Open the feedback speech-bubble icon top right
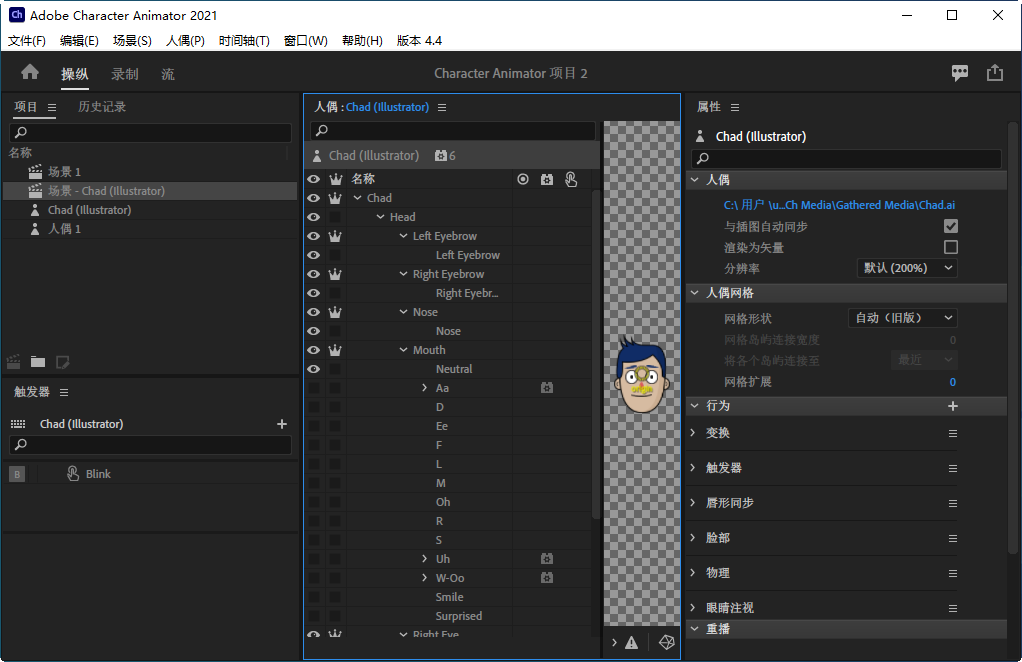The image size is (1022, 662). [959, 72]
